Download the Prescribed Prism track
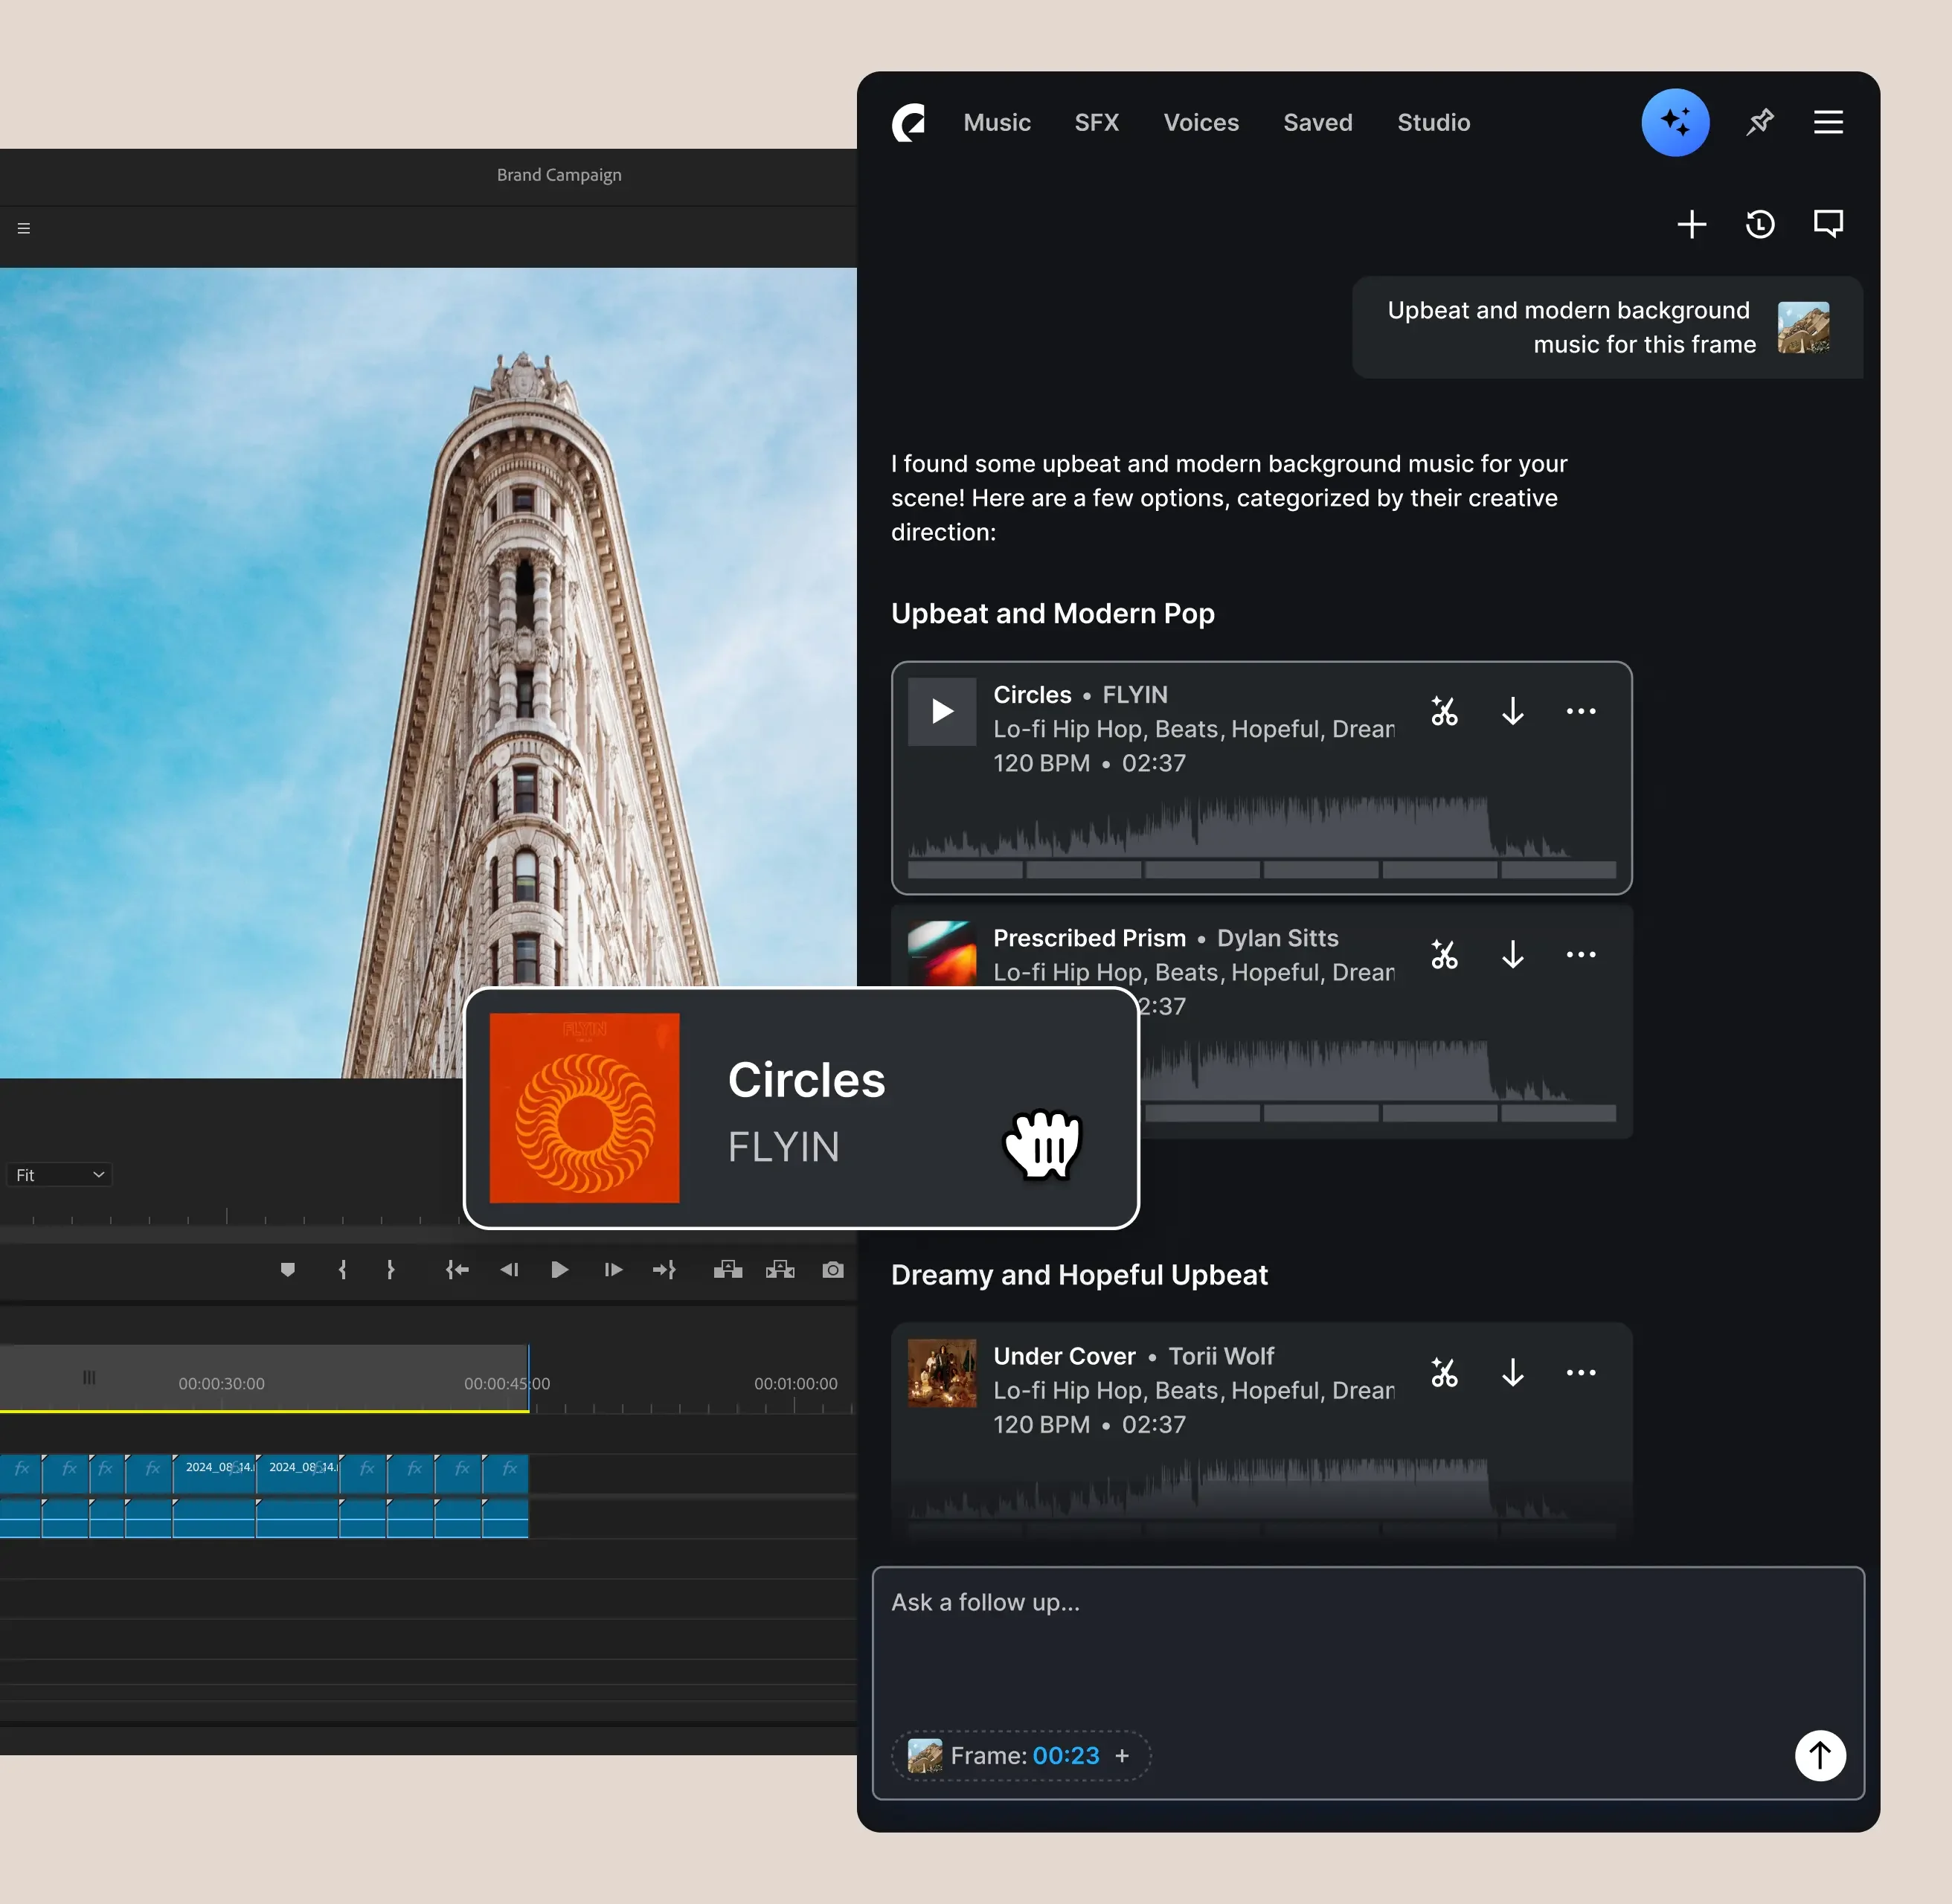Viewport: 1952px width, 1904px height. click(x=1512, y=955)
